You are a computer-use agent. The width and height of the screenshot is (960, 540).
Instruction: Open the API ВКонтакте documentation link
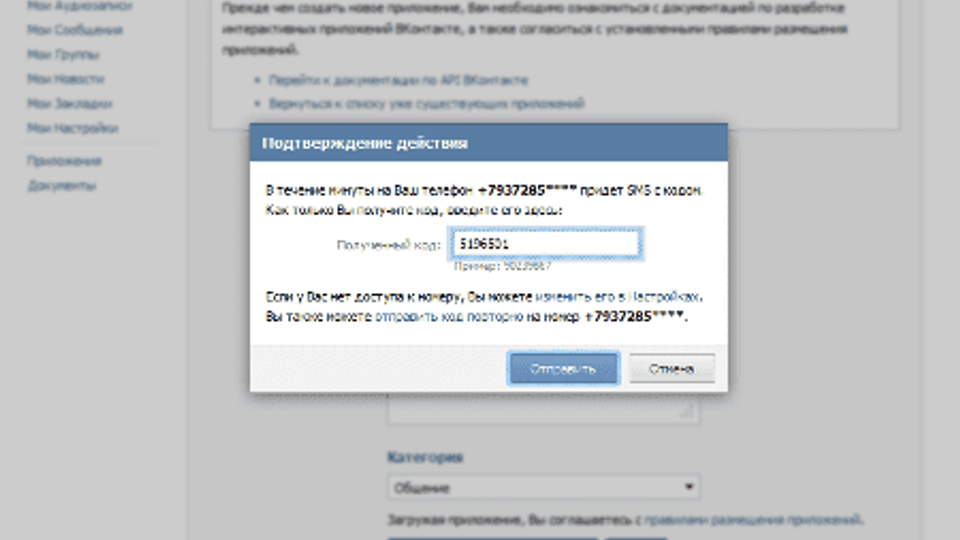[x=398, y=80]
